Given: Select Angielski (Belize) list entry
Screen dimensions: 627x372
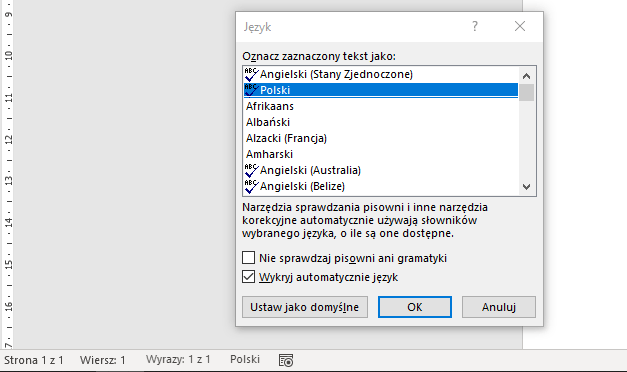Looking at the screenshot, I should (x=381, y=186).
